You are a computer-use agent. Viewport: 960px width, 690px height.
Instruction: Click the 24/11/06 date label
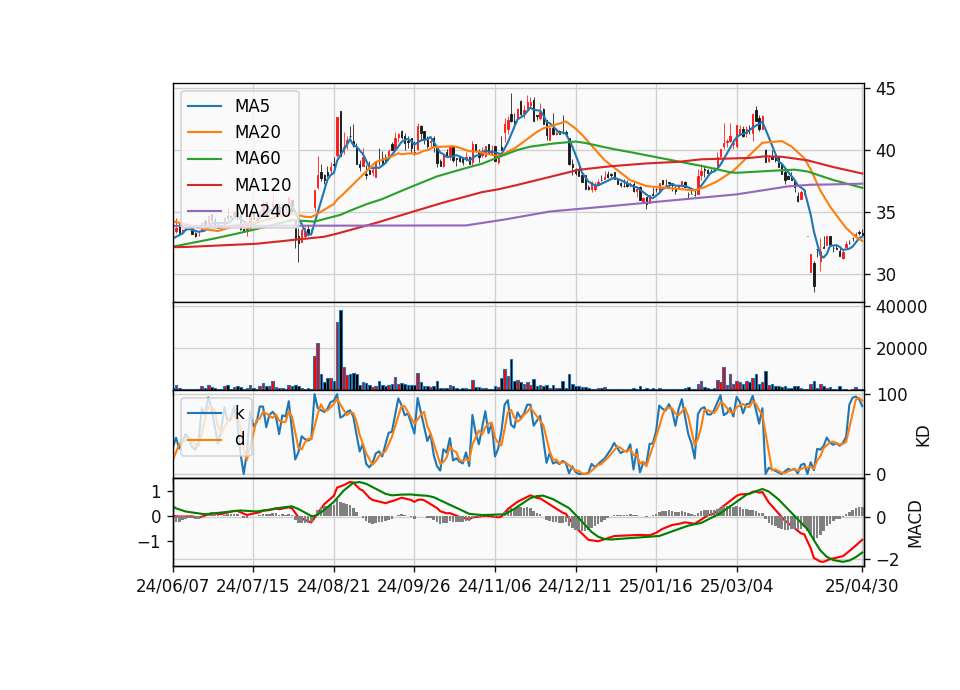pyautogui.click(x=495, y=587)
